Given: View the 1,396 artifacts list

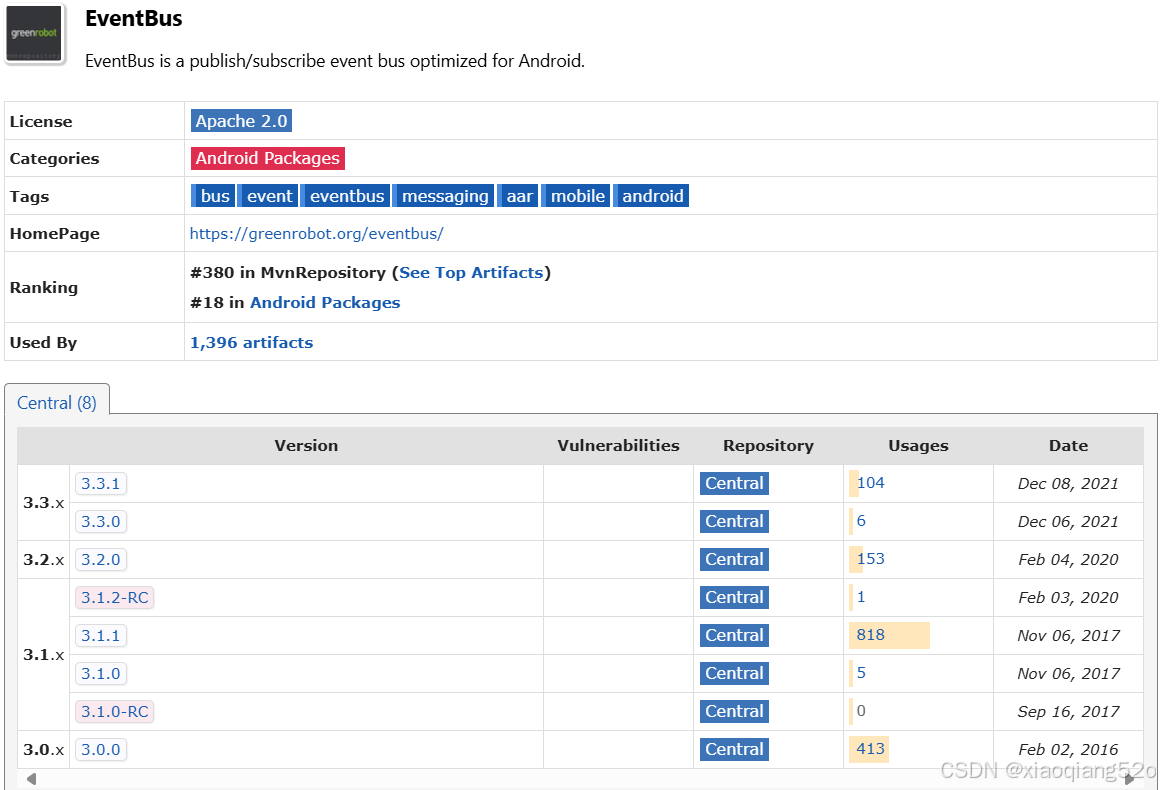Looking at the screenshot, I should [251, 342].
